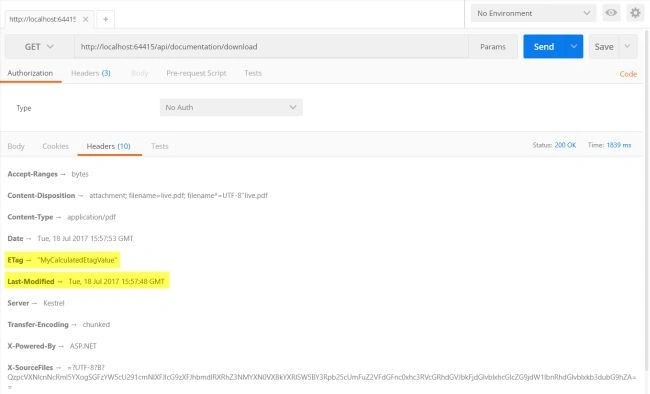
Task: Open manage environments gear icon
Action: (x=635, y=13)
